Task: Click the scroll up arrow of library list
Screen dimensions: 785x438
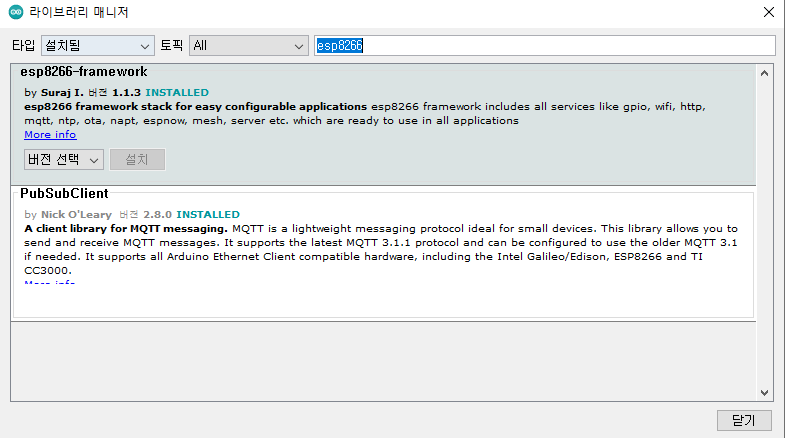Action: click(764, 74)
